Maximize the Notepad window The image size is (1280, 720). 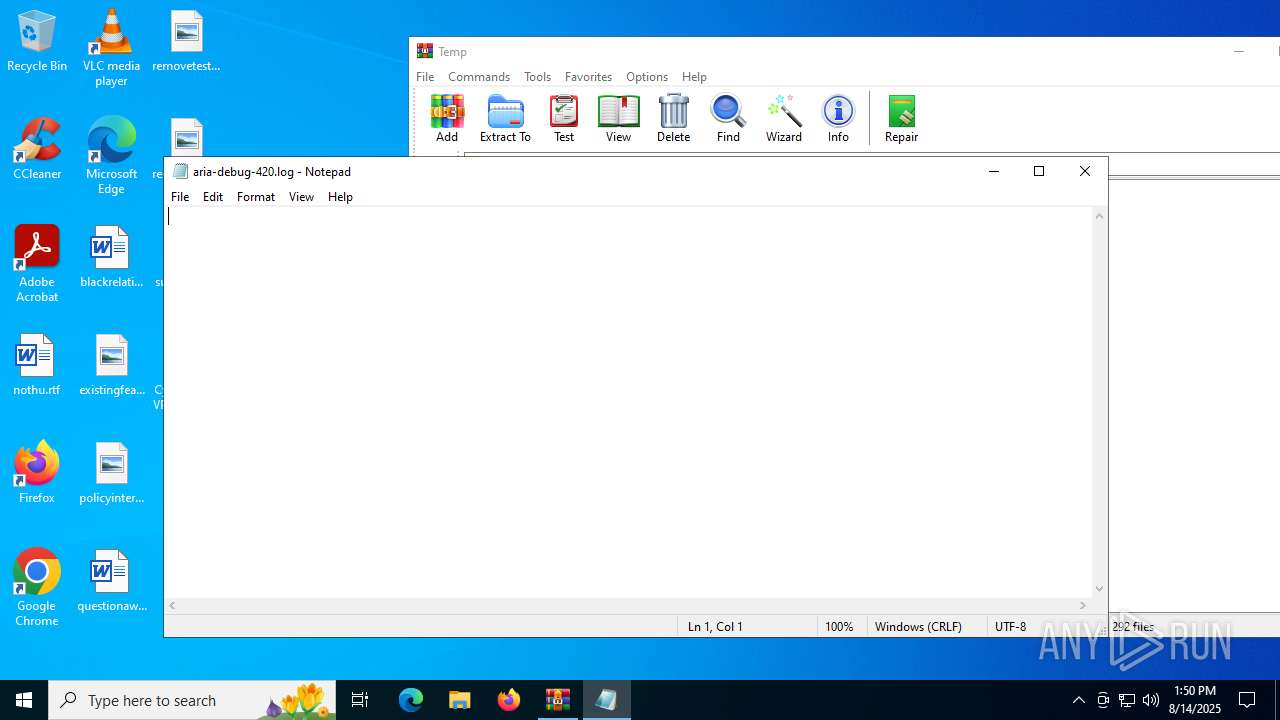coord(1039,171)
